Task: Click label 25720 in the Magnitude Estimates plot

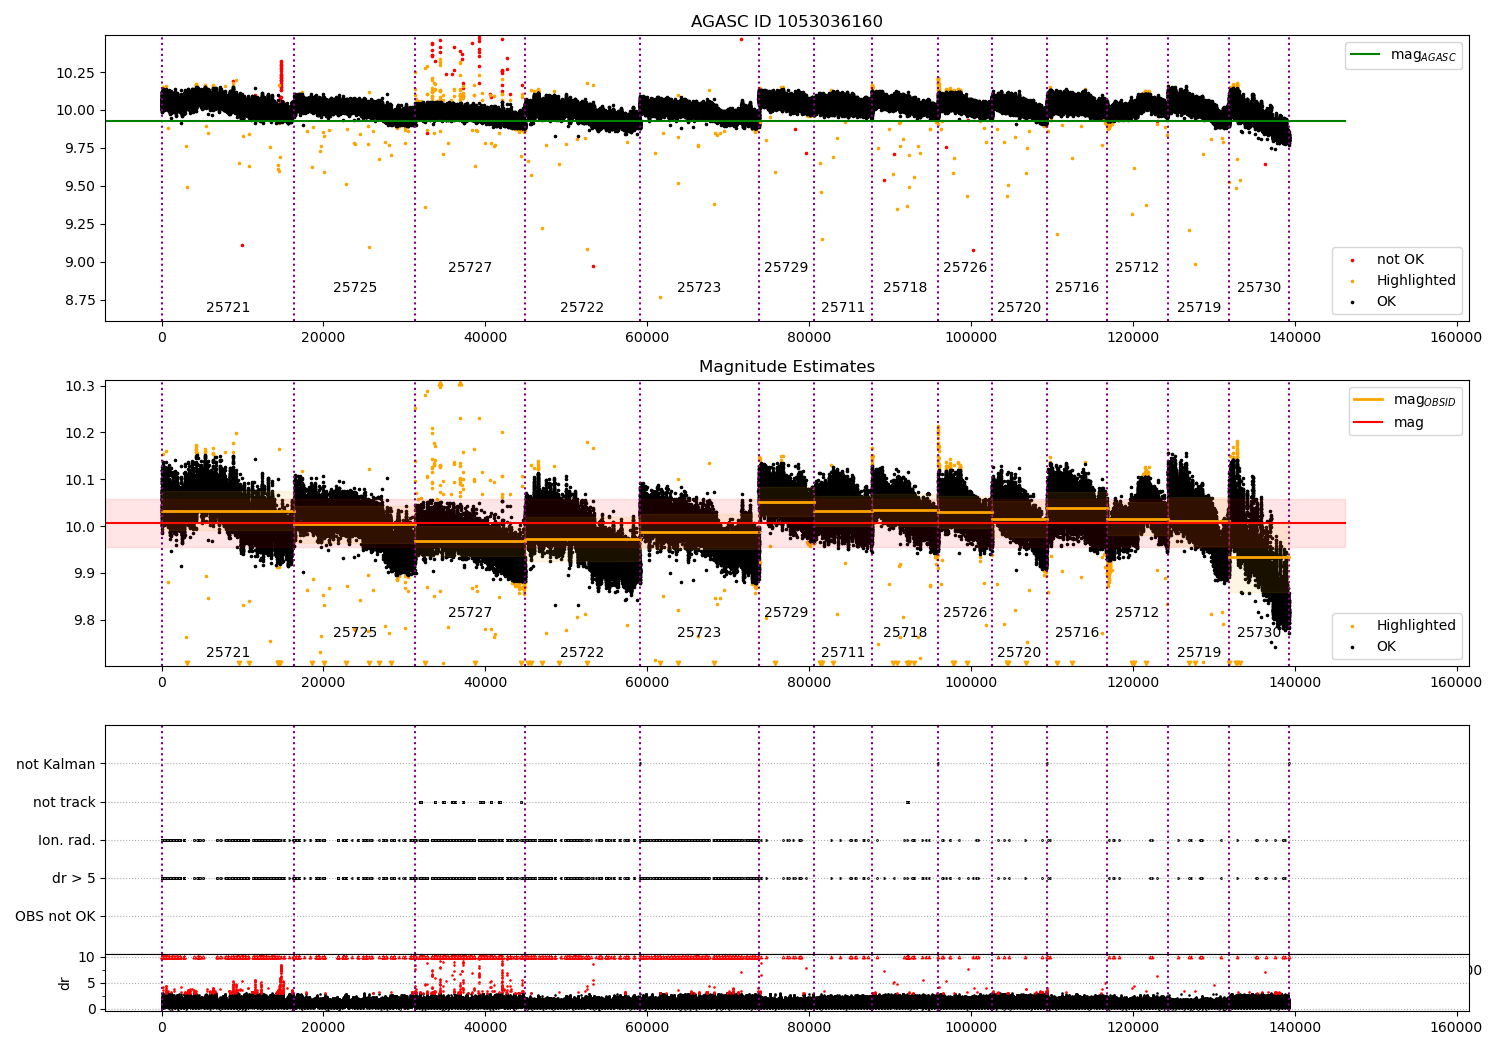Action: tap(1019, 653)
